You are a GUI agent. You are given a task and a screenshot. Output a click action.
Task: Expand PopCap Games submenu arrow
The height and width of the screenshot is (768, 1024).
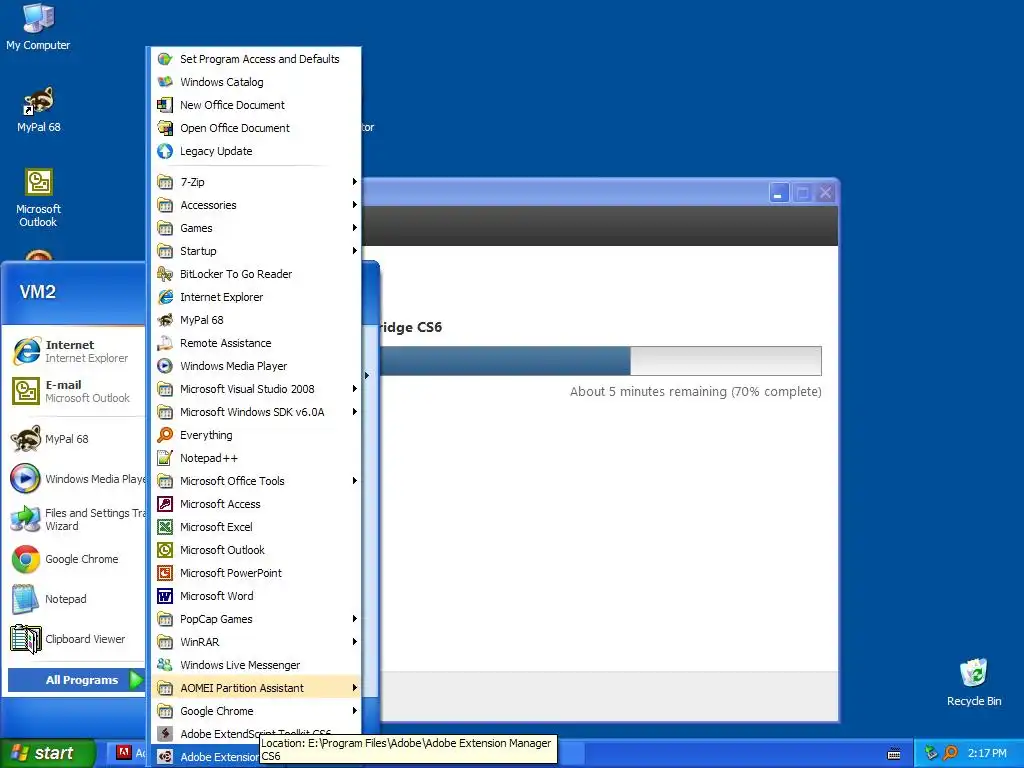coord(355,618)
